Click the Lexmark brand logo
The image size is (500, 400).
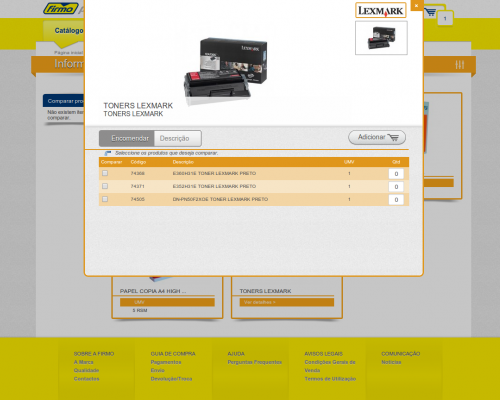pos(381,10)
